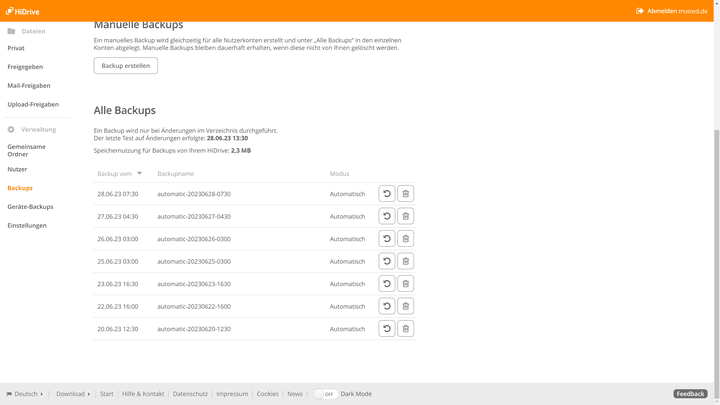The image size is (720, 405).
Task: Delete backup automatic-20230623-1630
Action: click(x=405, y=284)
